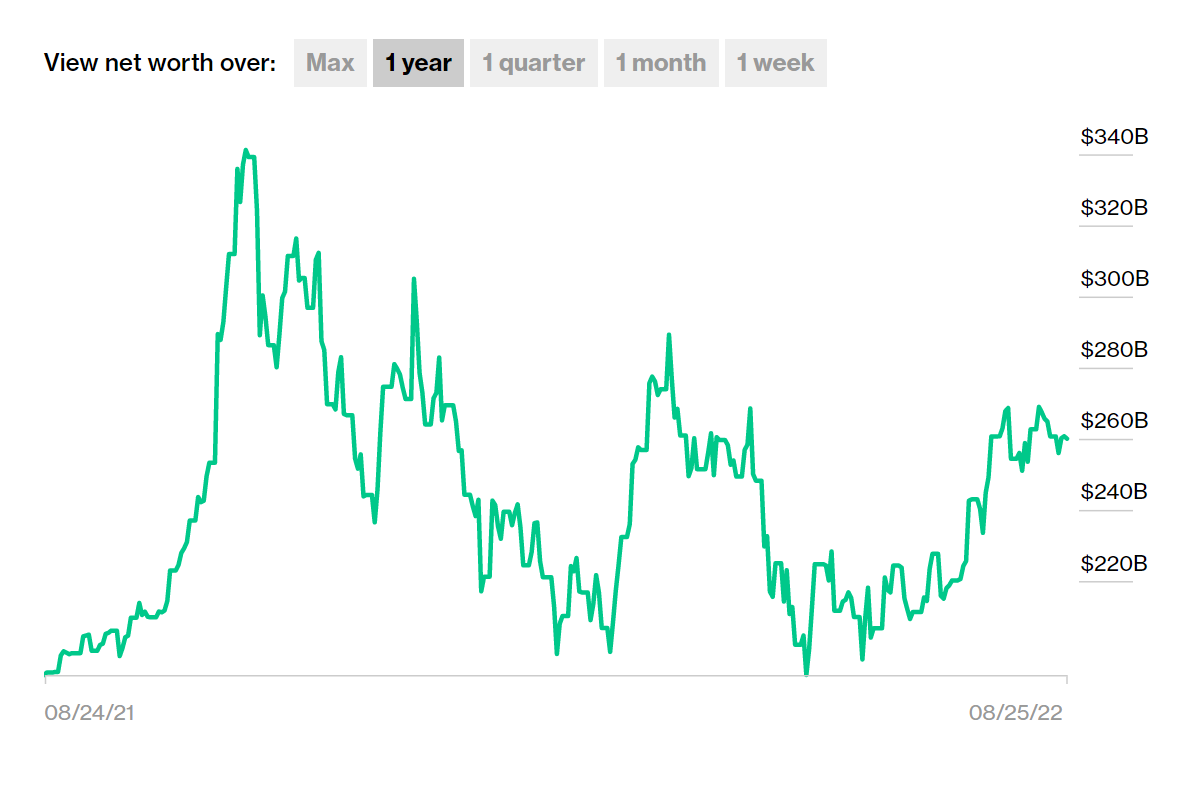
Task: Click the chart's highest peak near $340B
Action: pos(246,151)
